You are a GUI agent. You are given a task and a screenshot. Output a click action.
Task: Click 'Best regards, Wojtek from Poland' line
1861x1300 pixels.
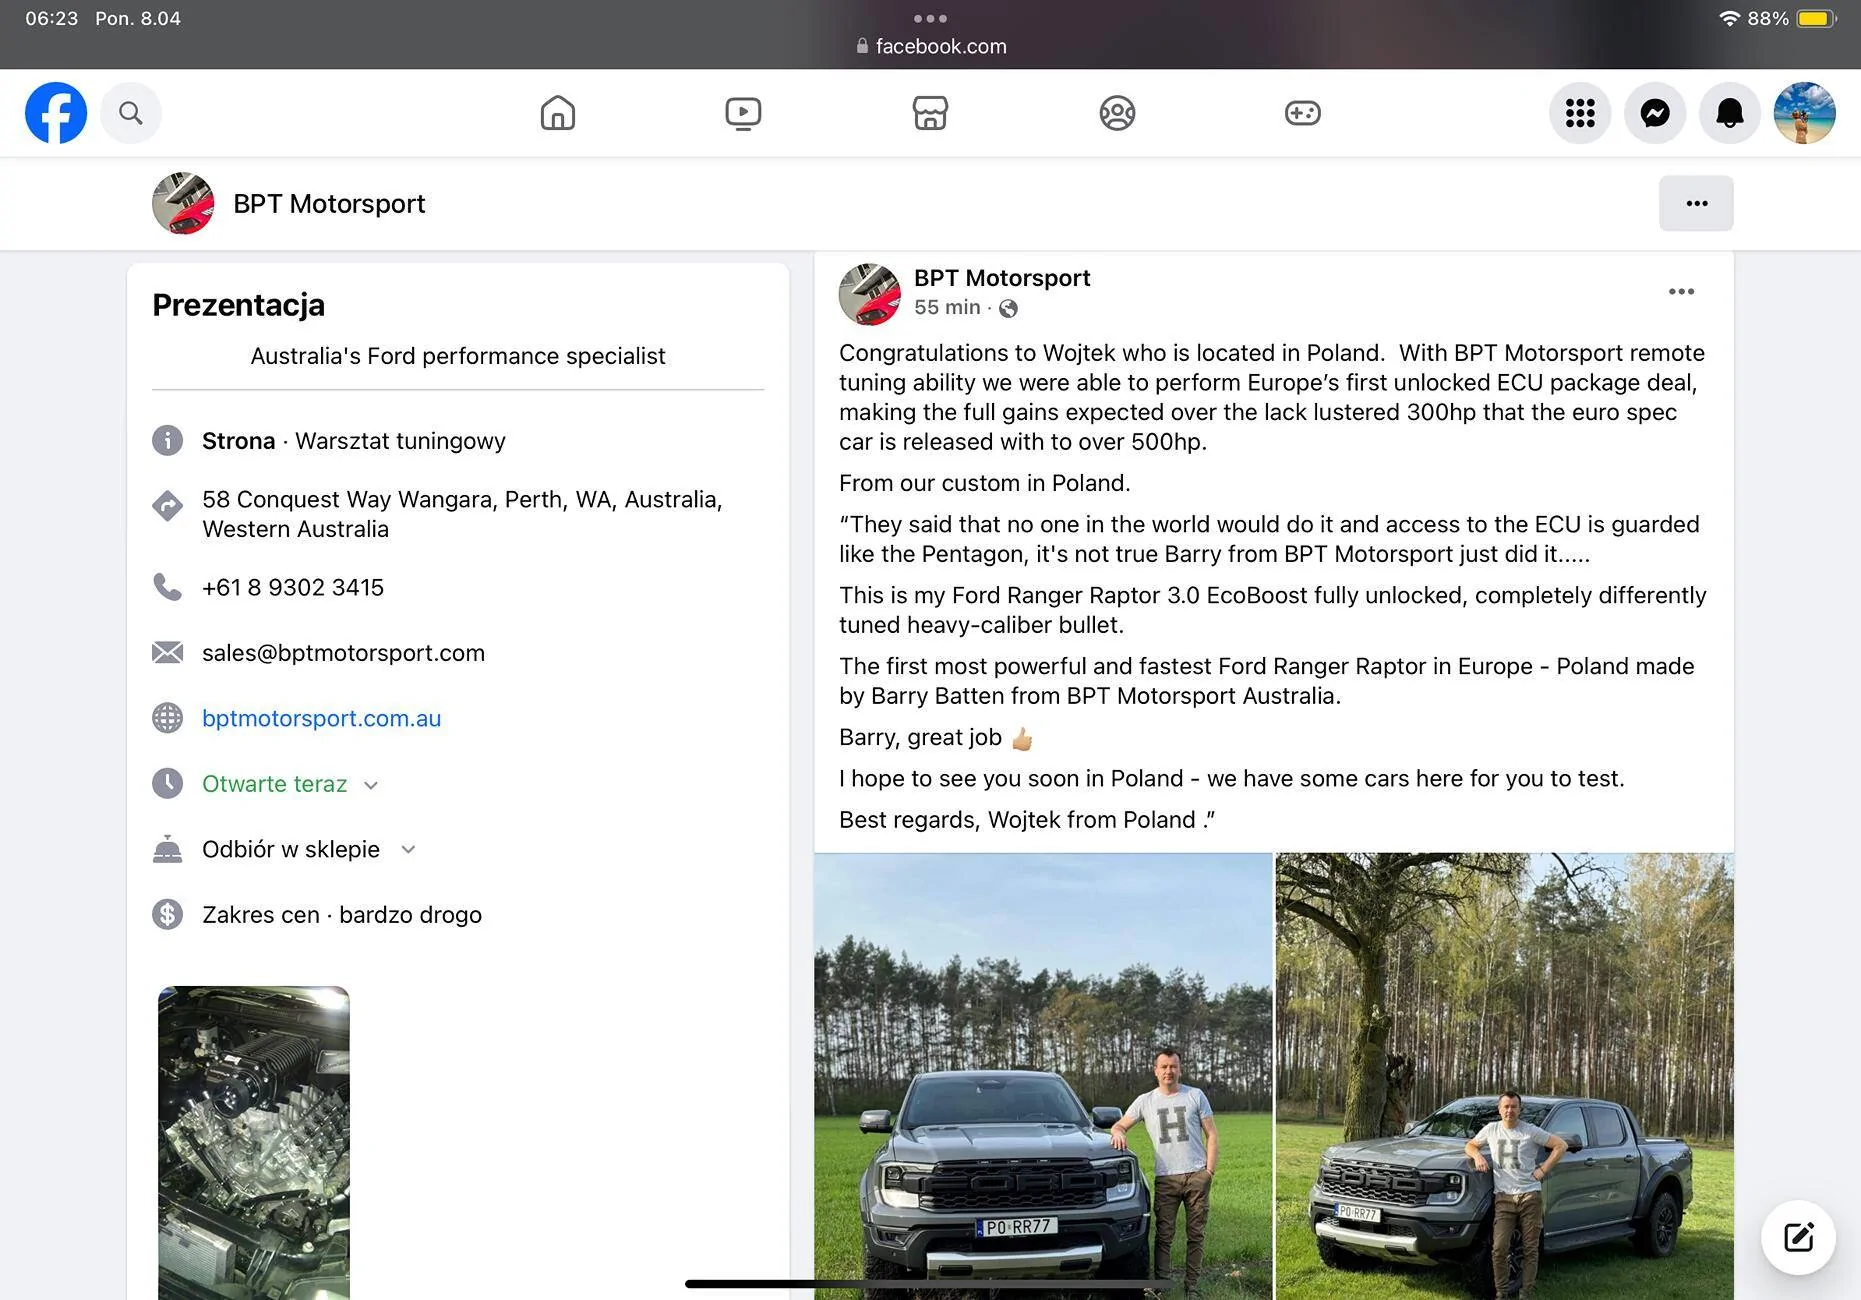1027,820
